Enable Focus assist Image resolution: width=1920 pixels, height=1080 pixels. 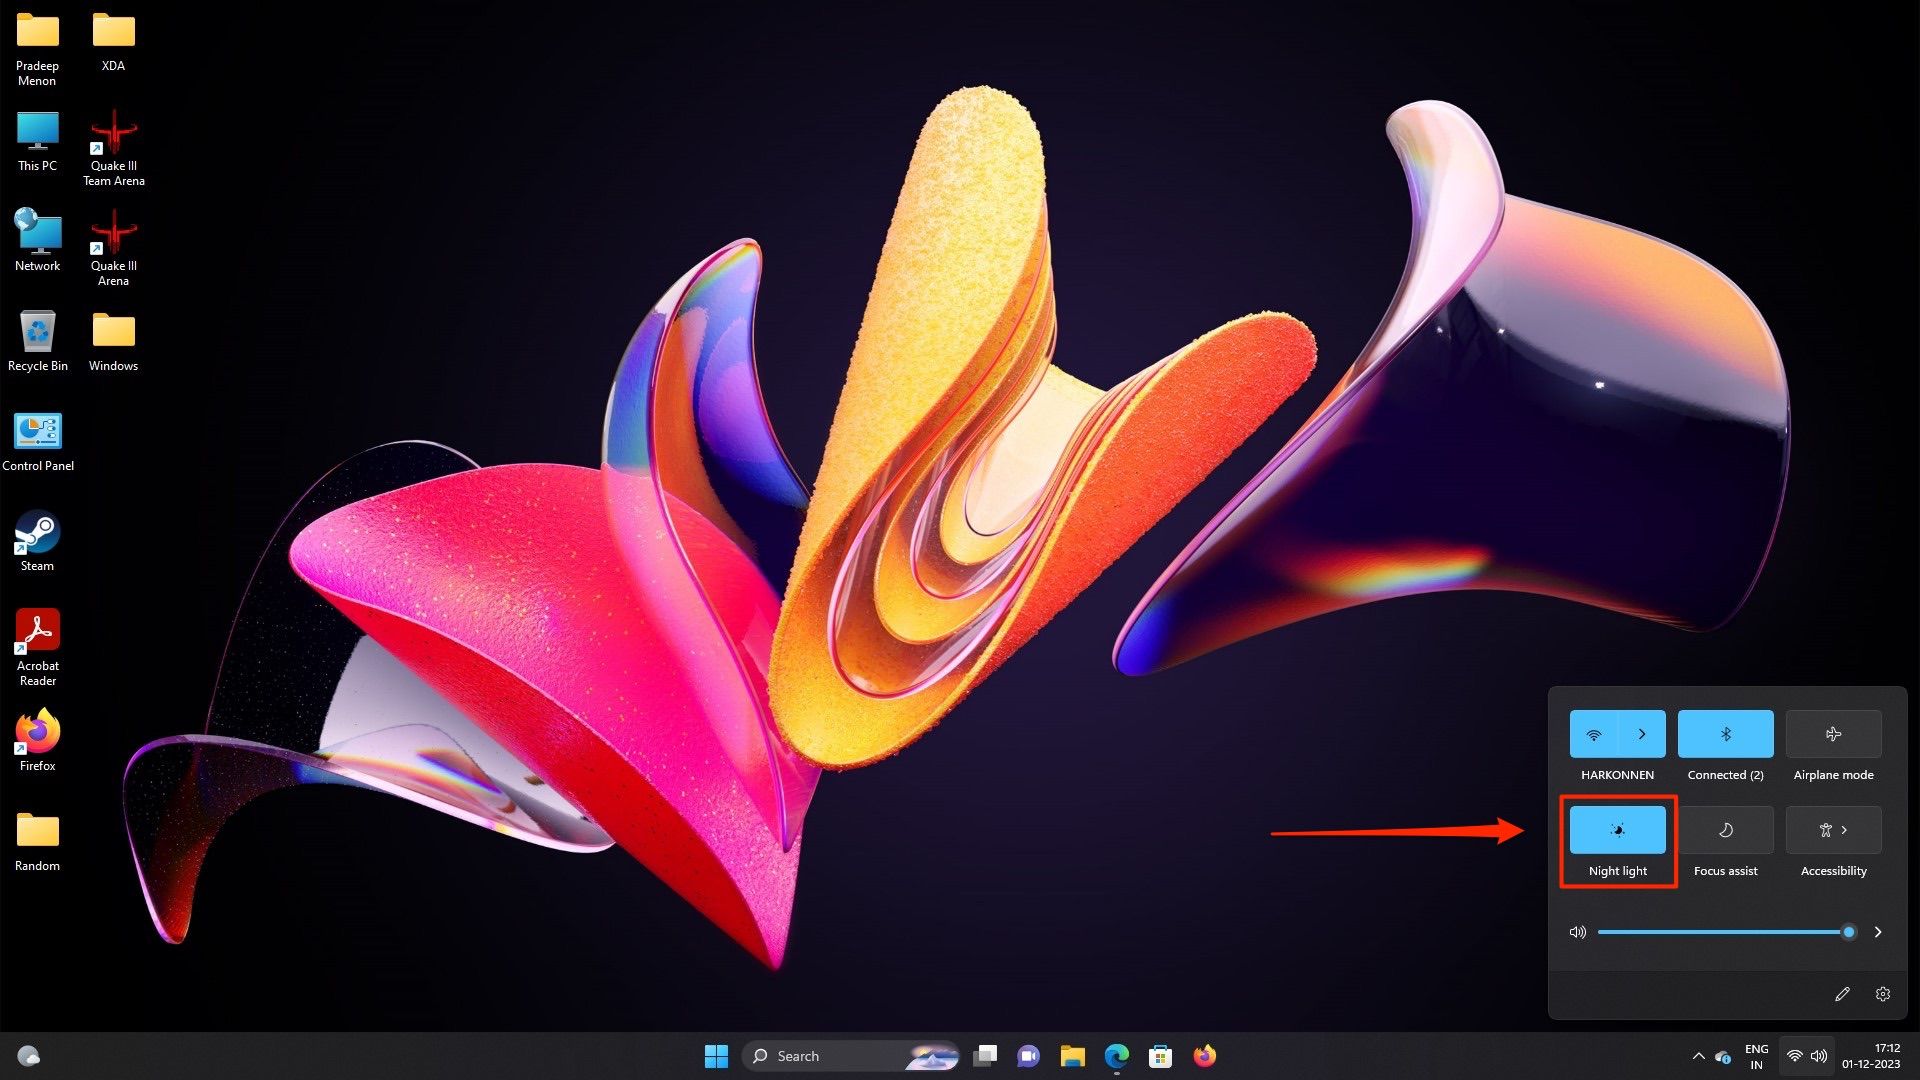click(x=1725, y=829)
